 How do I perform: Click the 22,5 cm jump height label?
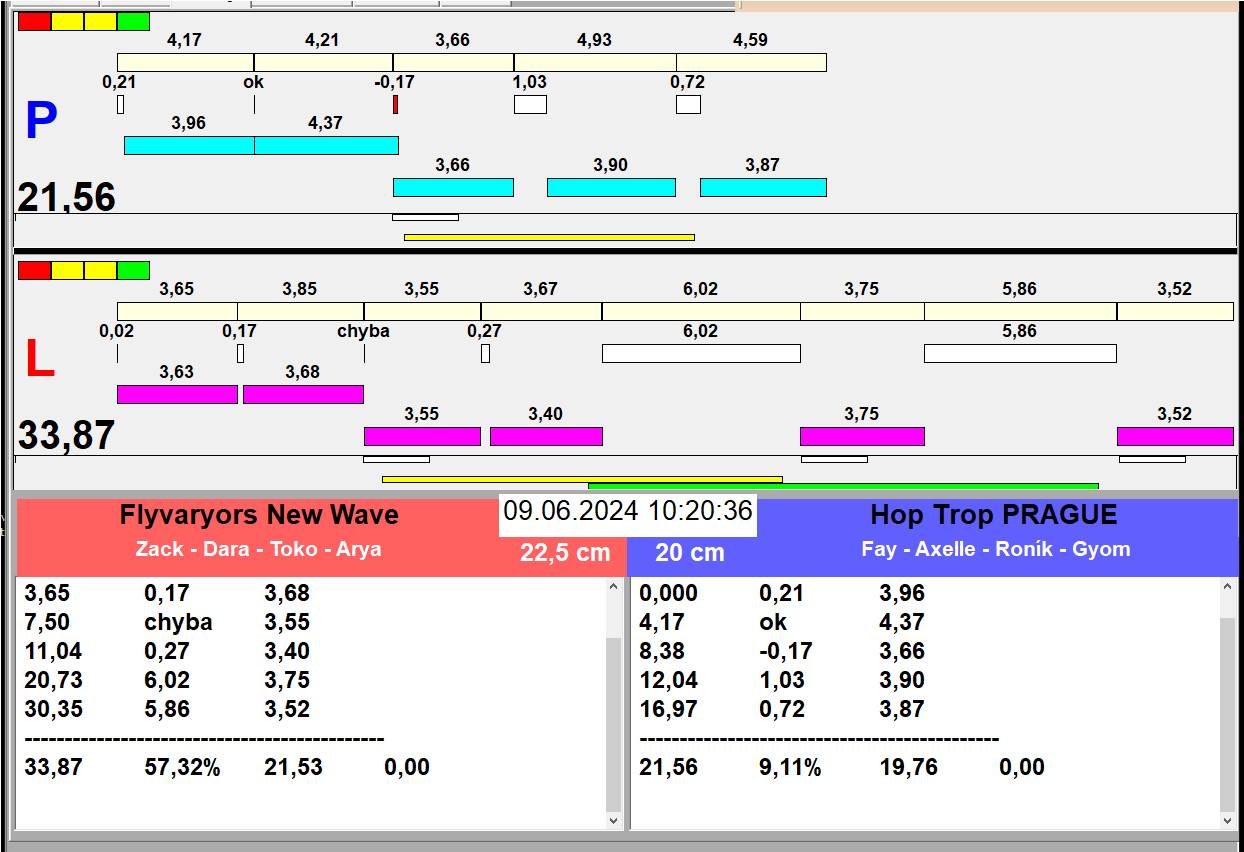(565, 553)
